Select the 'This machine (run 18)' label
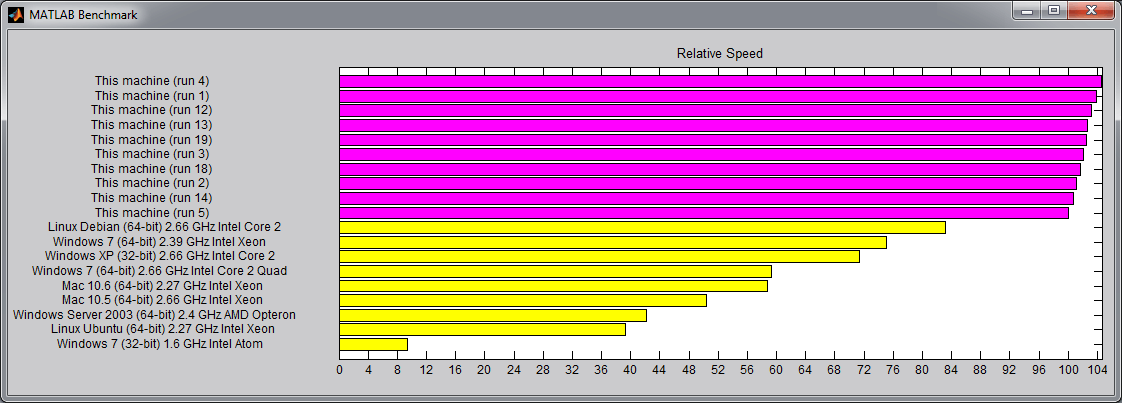The image size is (1122, 403). point(152,169)
